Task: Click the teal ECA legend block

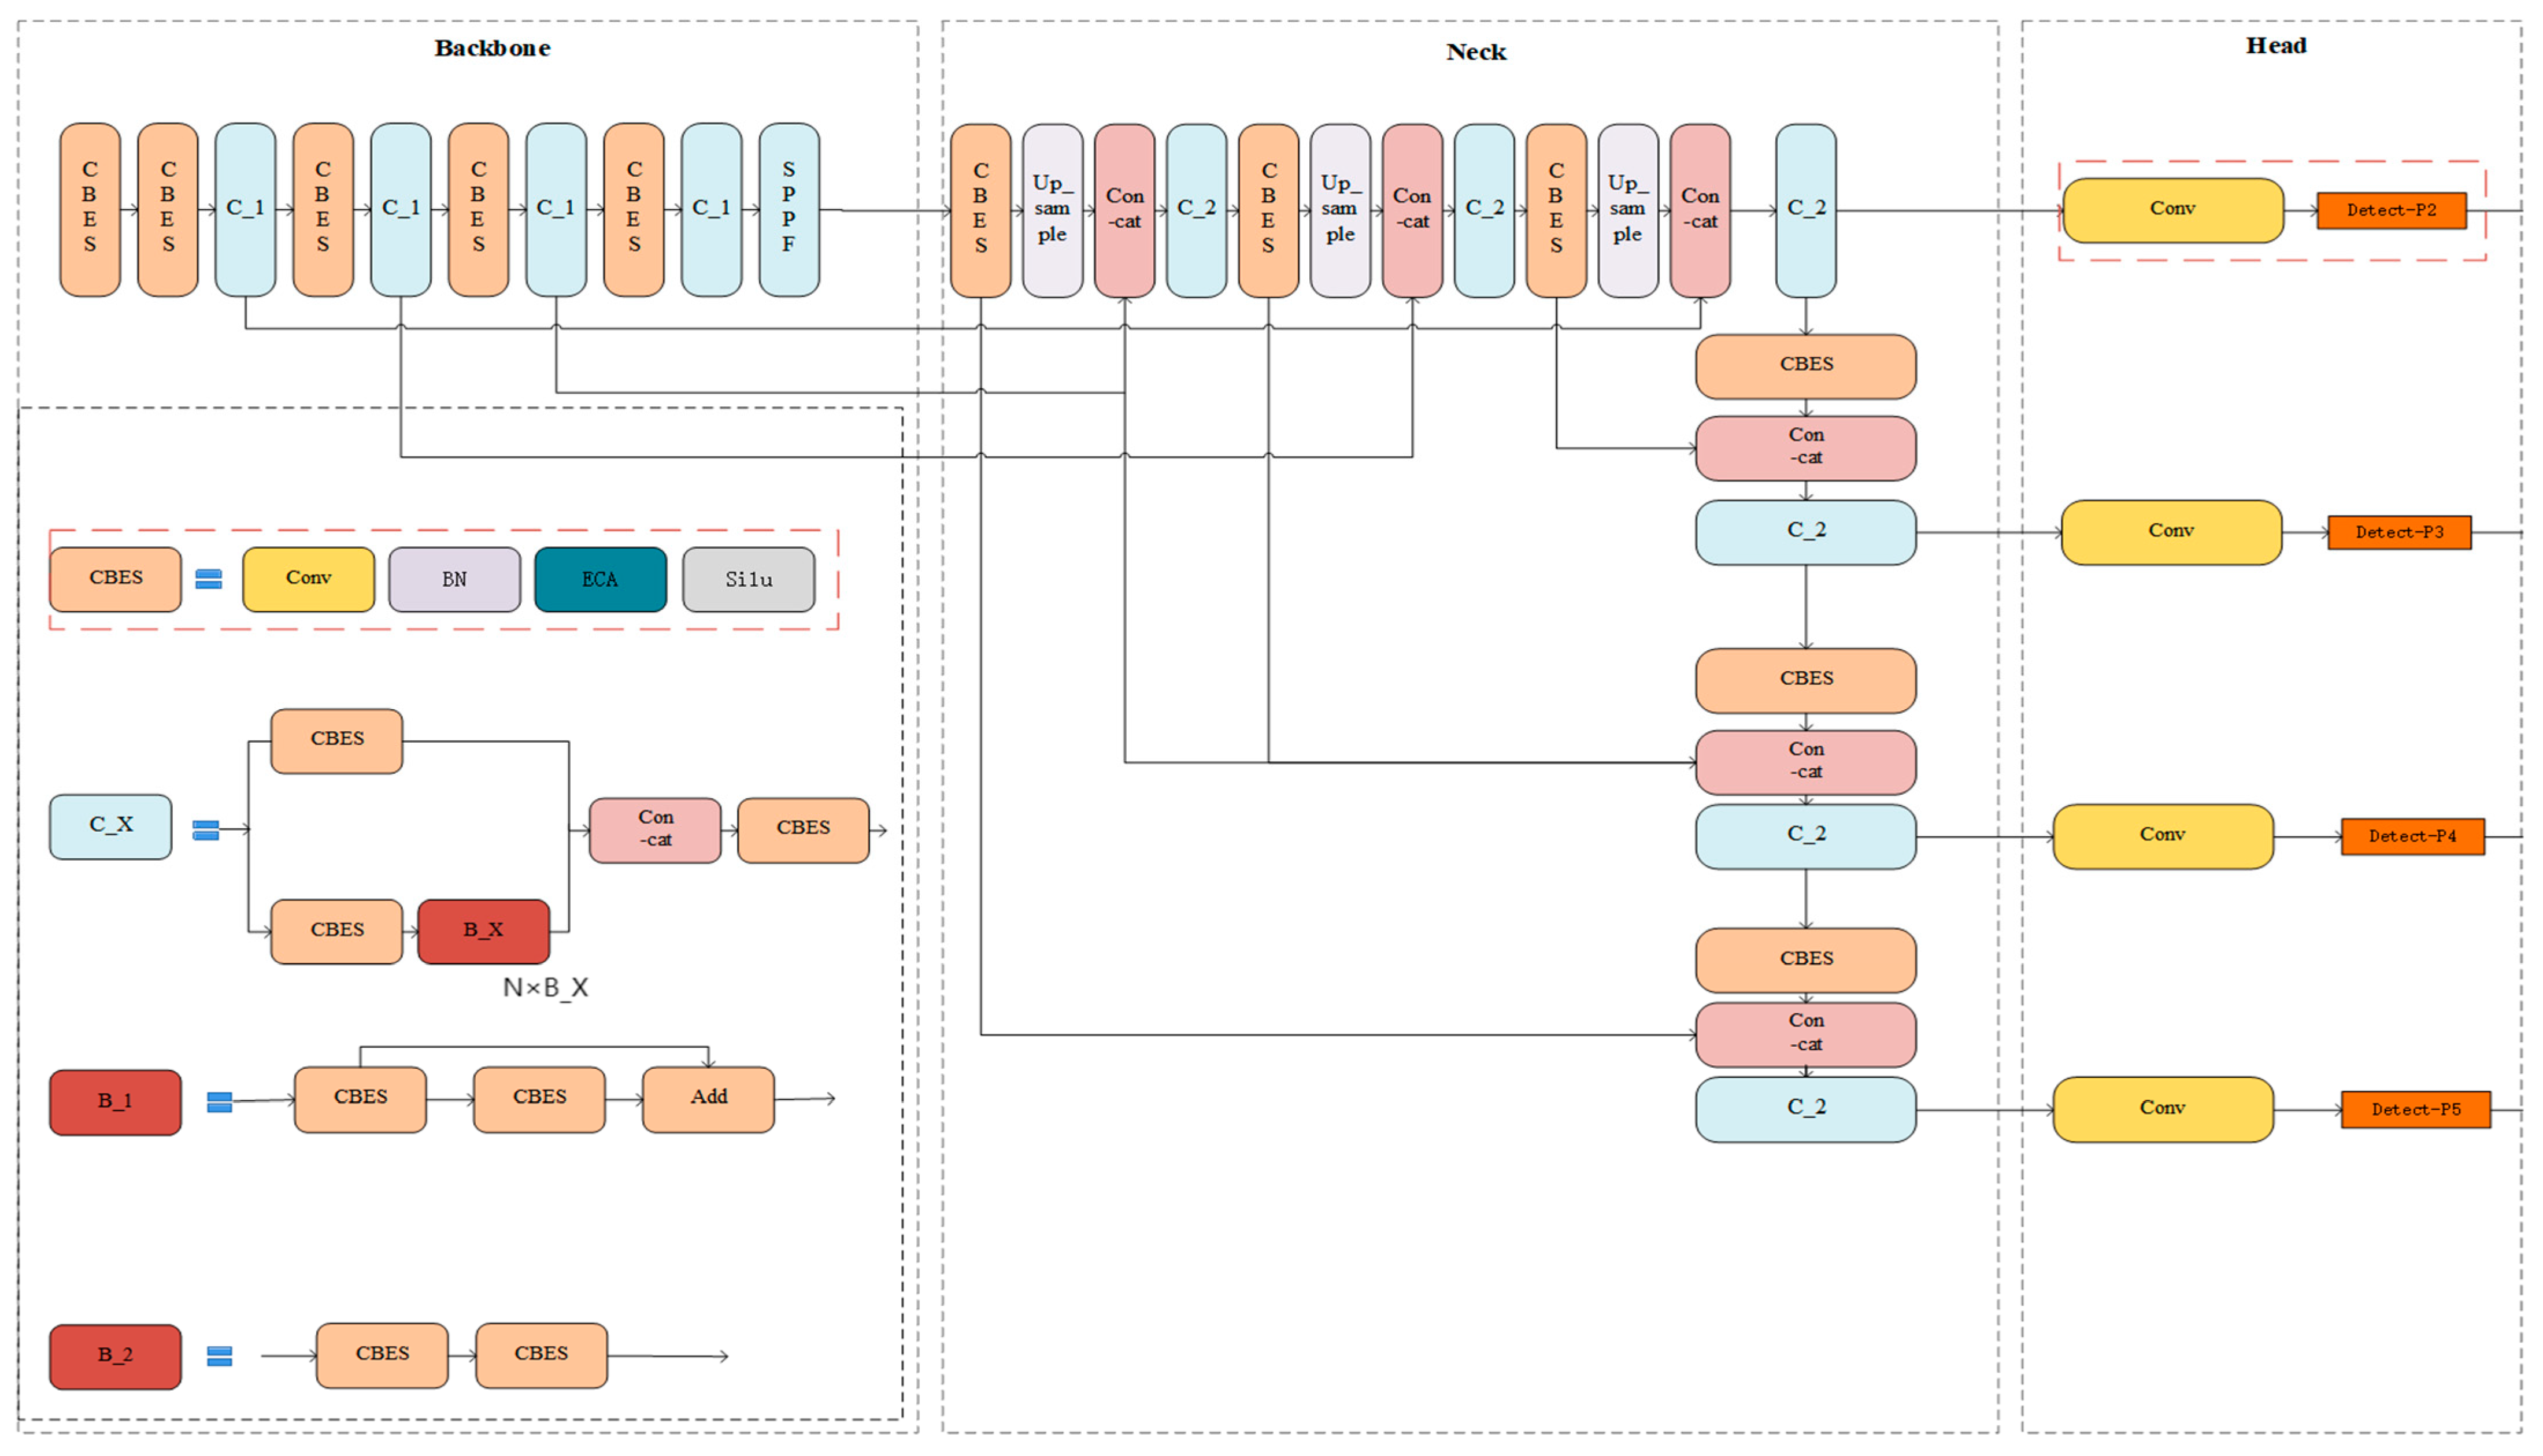Action: click(600, 579)
